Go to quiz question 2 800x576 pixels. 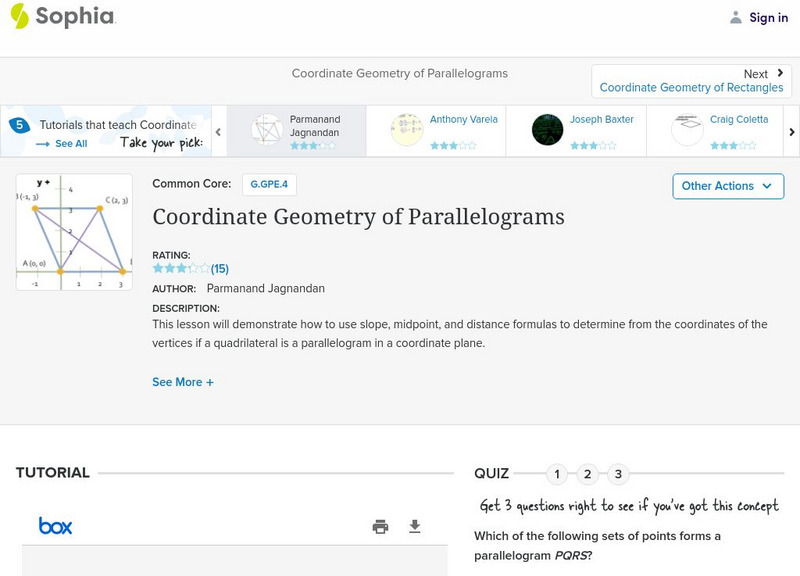pos(588,474)
